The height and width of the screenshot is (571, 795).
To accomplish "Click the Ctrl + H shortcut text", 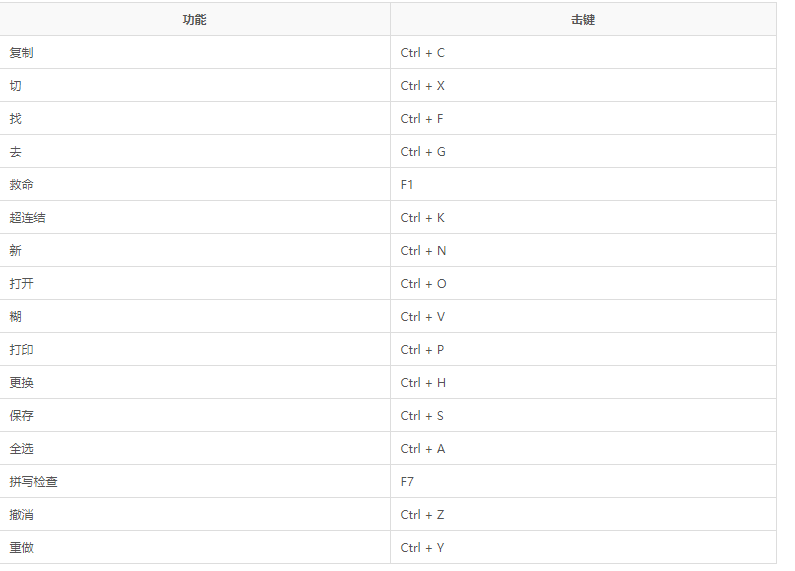I will (x=423, y=383).
